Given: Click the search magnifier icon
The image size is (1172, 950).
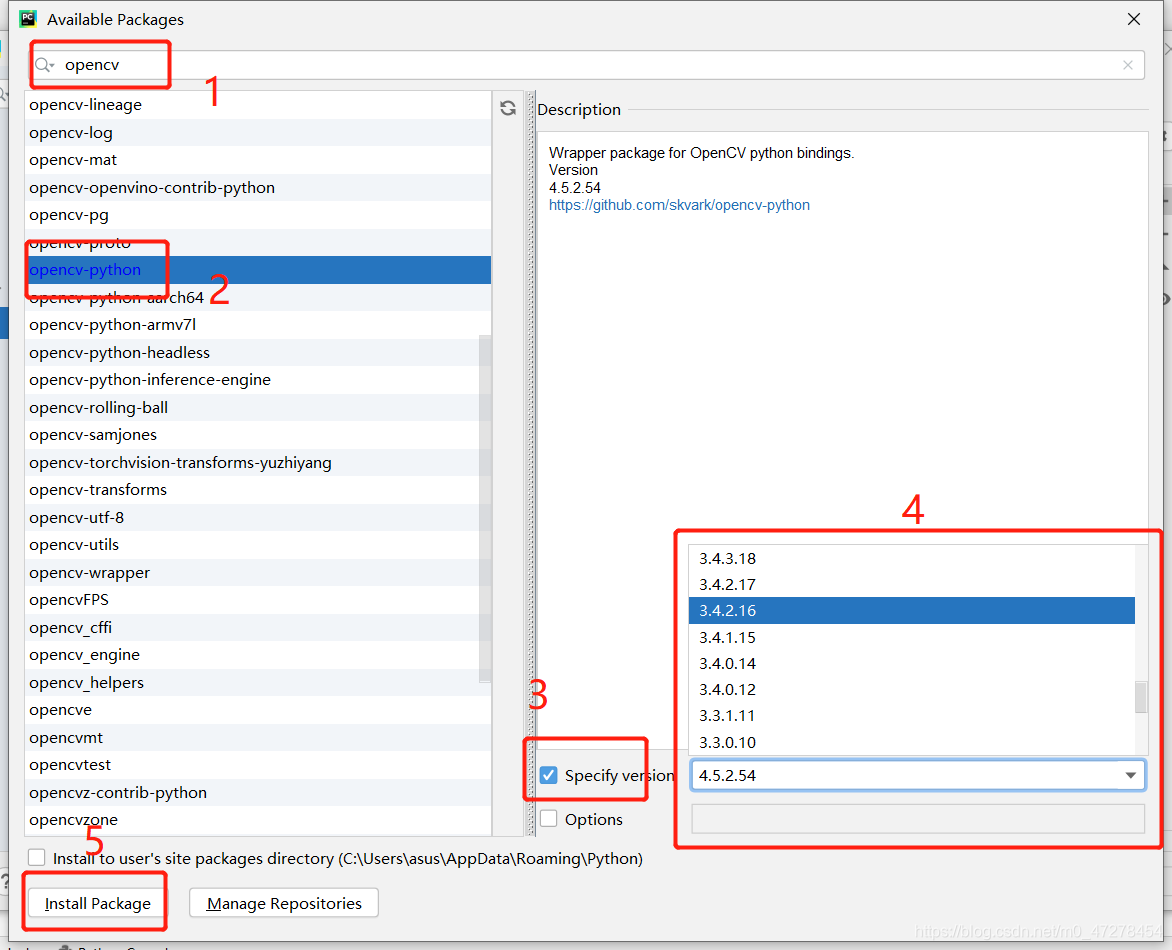Looking at the screenshot, I should pyautogui.click(x=43, y=65).
